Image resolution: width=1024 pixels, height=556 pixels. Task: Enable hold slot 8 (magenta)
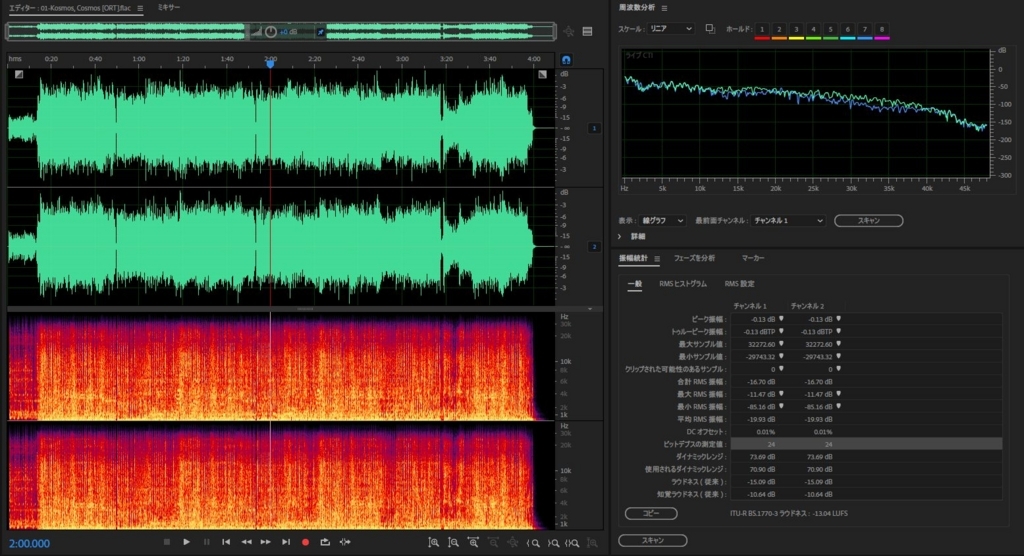pyautogui.click(x=882, y=29)
